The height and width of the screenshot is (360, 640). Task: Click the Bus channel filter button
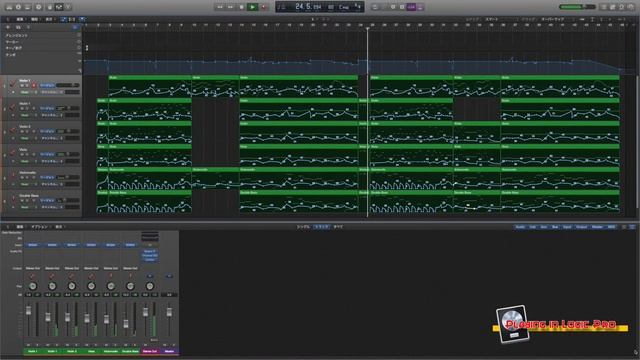(x=555, y=227)
